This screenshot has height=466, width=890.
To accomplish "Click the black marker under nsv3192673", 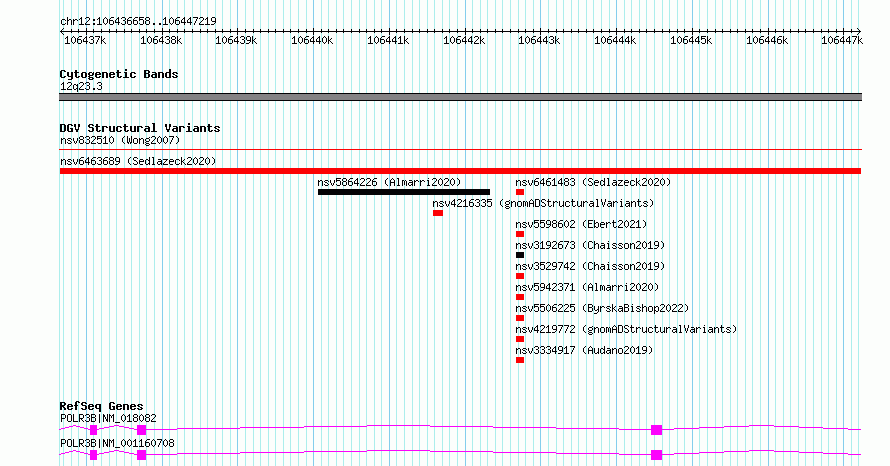I will pyautogui.click(x=520, y=255).
